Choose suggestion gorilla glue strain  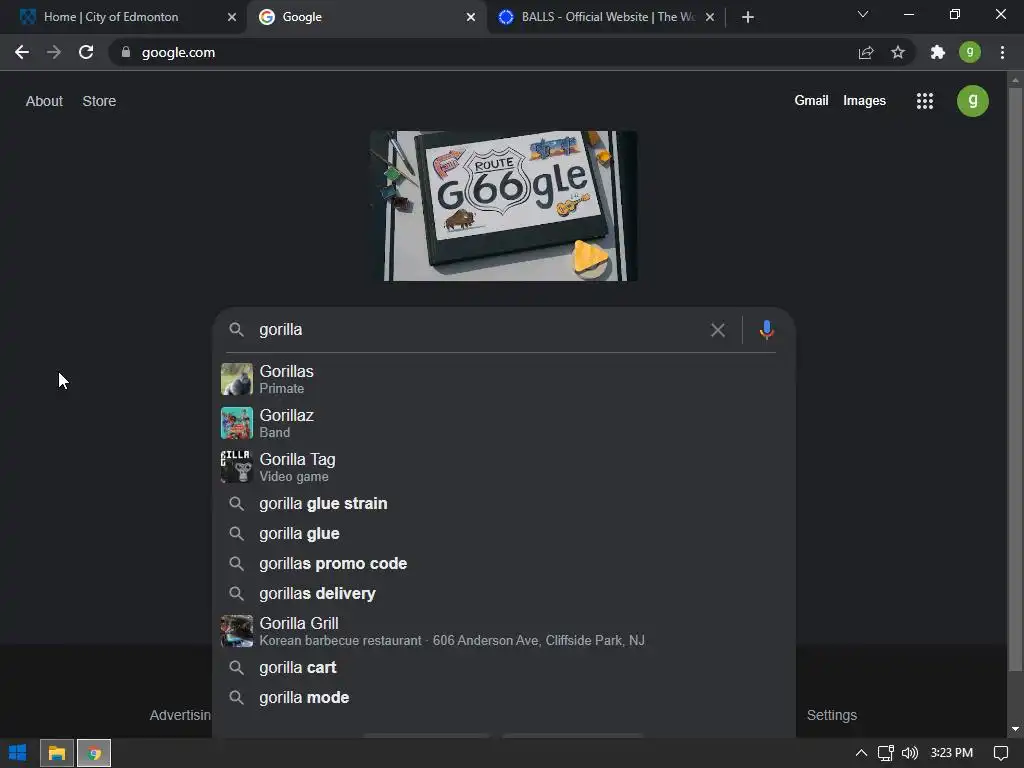coord(503,504)
